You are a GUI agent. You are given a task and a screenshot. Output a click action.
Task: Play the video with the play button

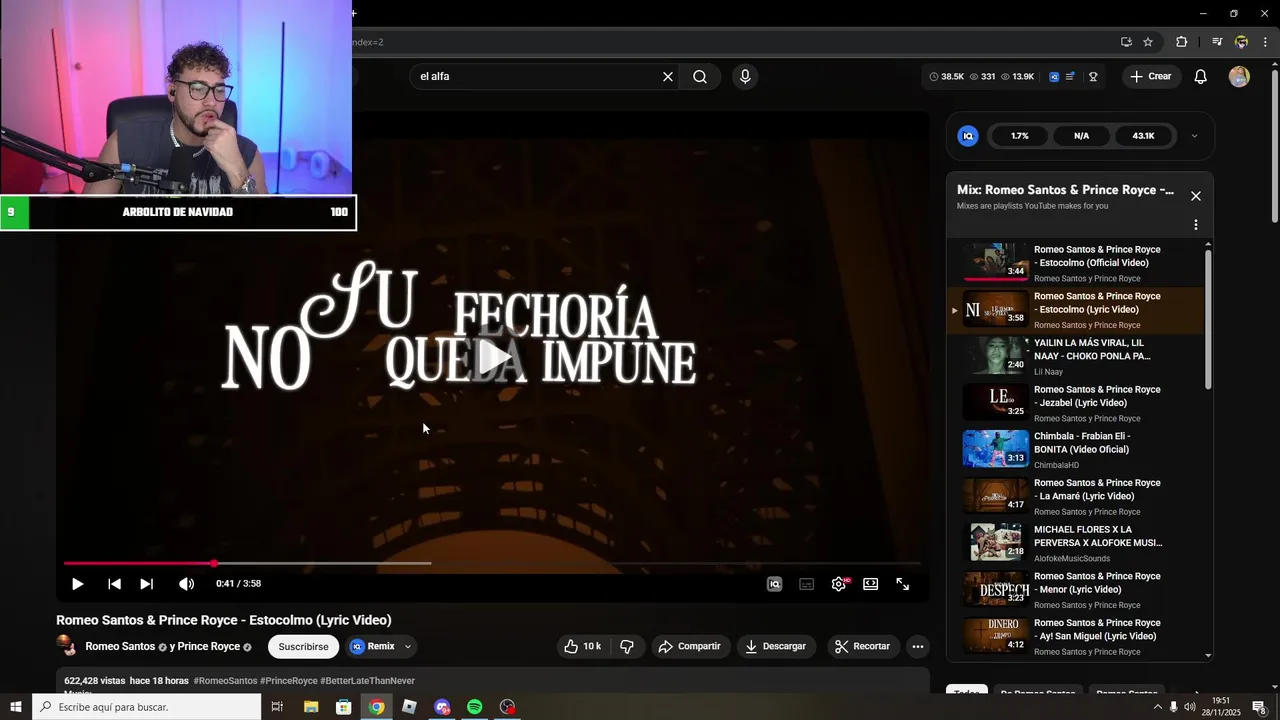click(77, 584)
